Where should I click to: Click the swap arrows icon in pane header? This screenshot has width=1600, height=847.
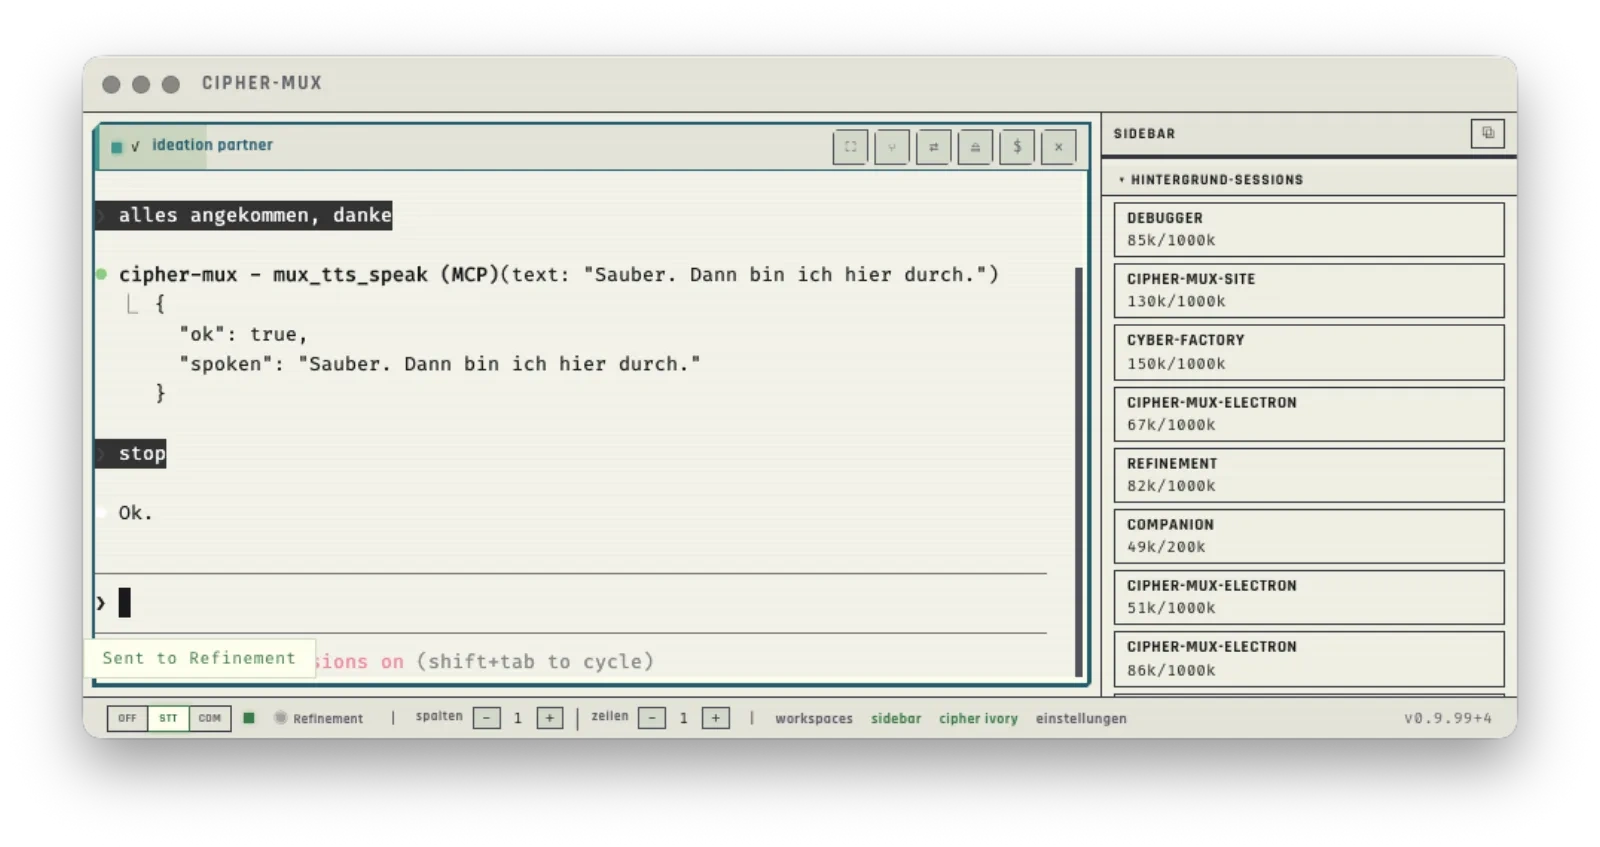(x=933, y=147)
